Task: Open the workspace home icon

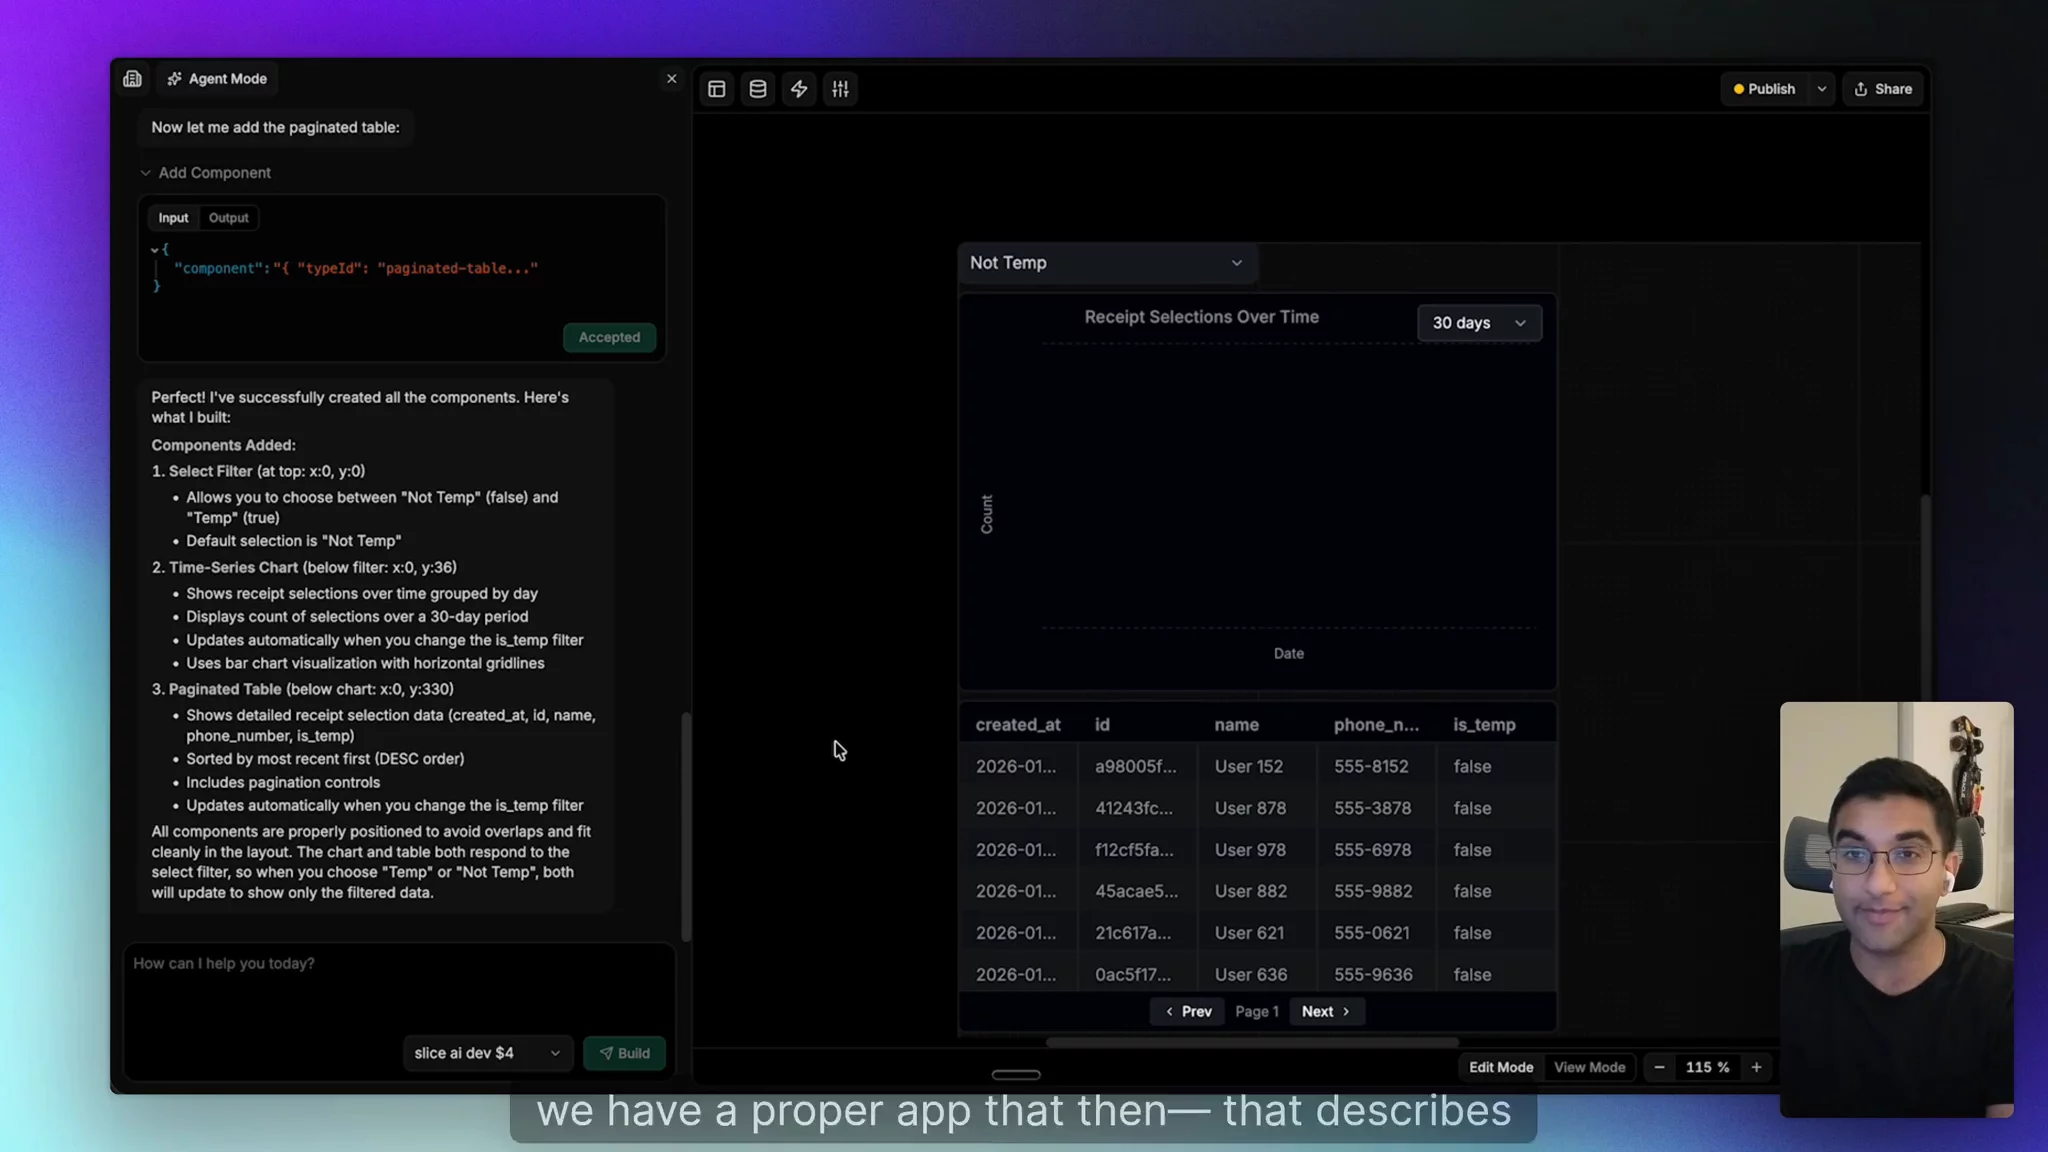Action: (132, 79)
